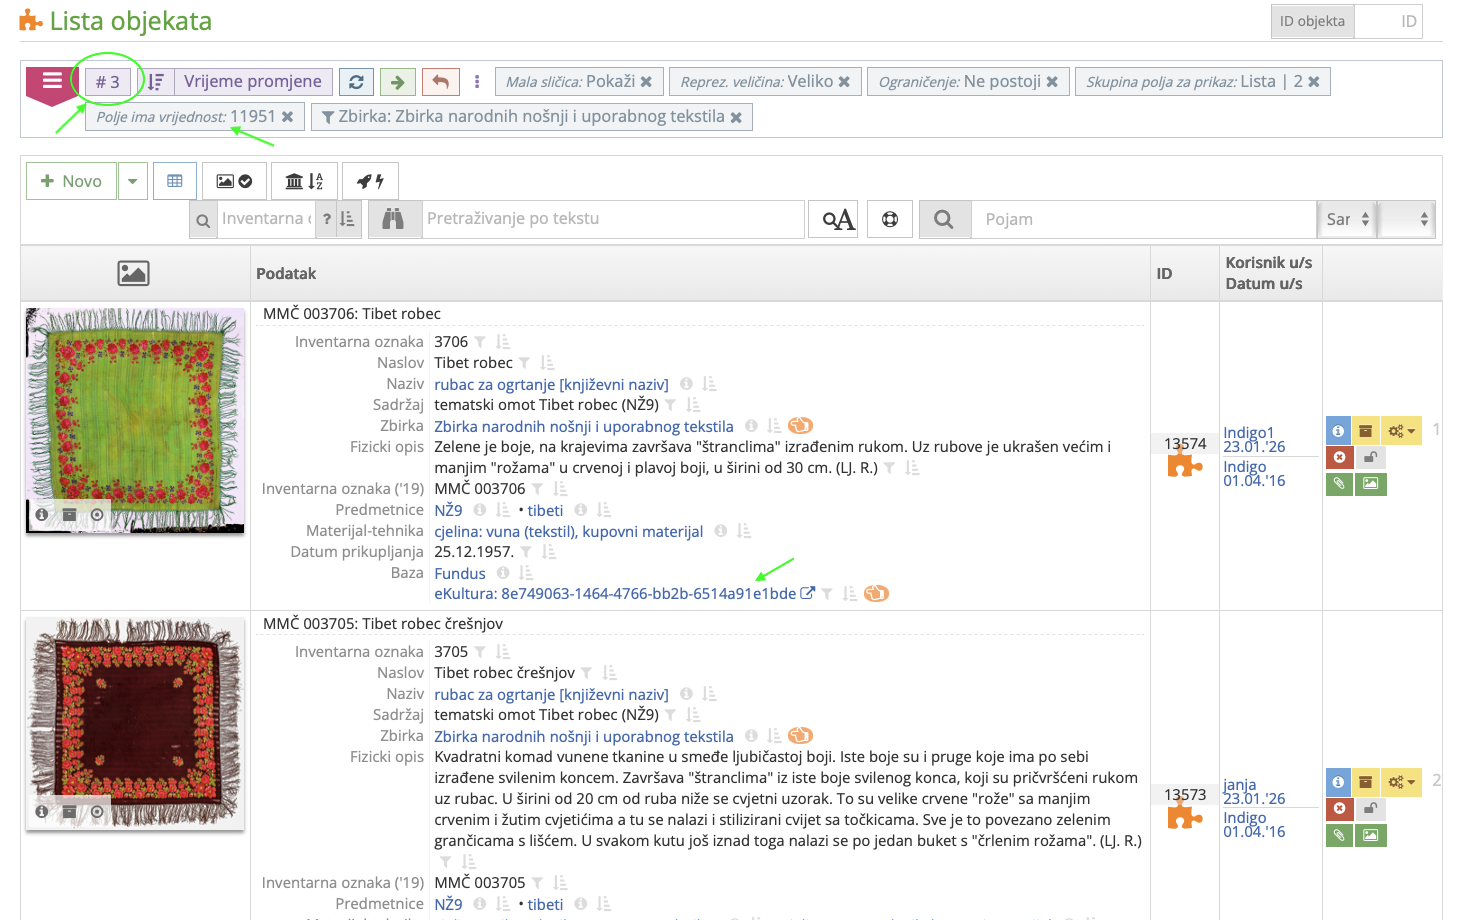This screenshot has height=920, width=1458.
Task: Click the ID objekta tab at top right
Action: (x=1311, y=20)
